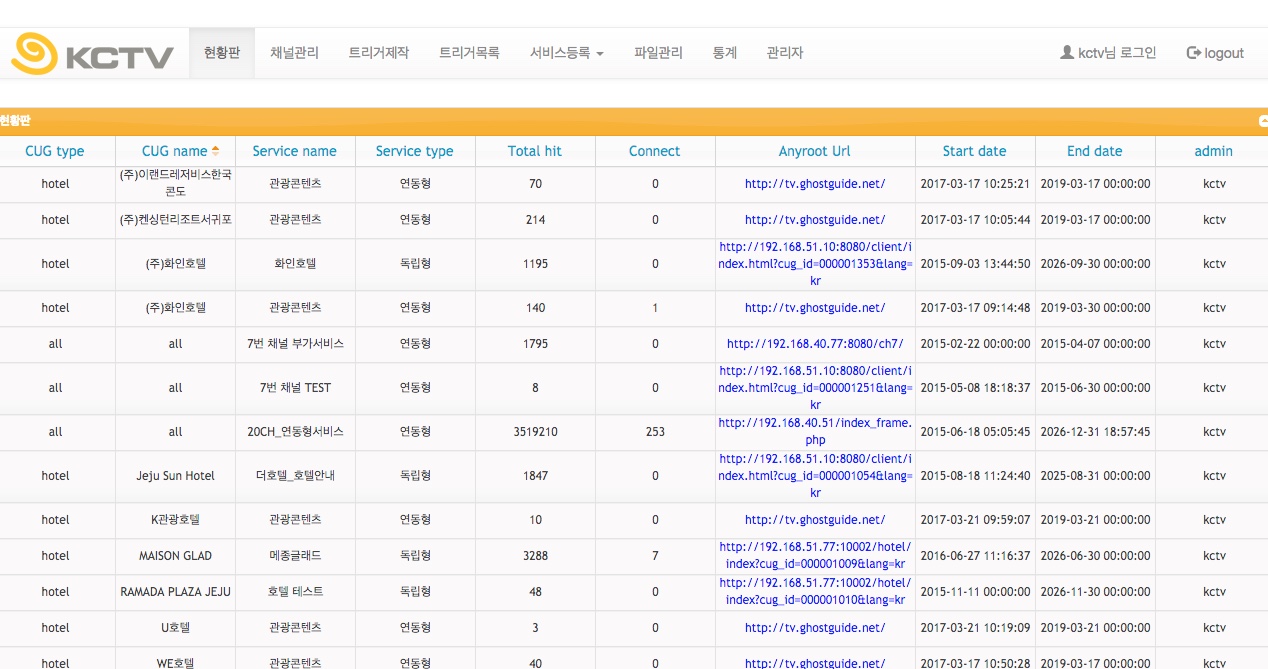
Task: Click the 3519210 total hit value
Action: [535, 432]
